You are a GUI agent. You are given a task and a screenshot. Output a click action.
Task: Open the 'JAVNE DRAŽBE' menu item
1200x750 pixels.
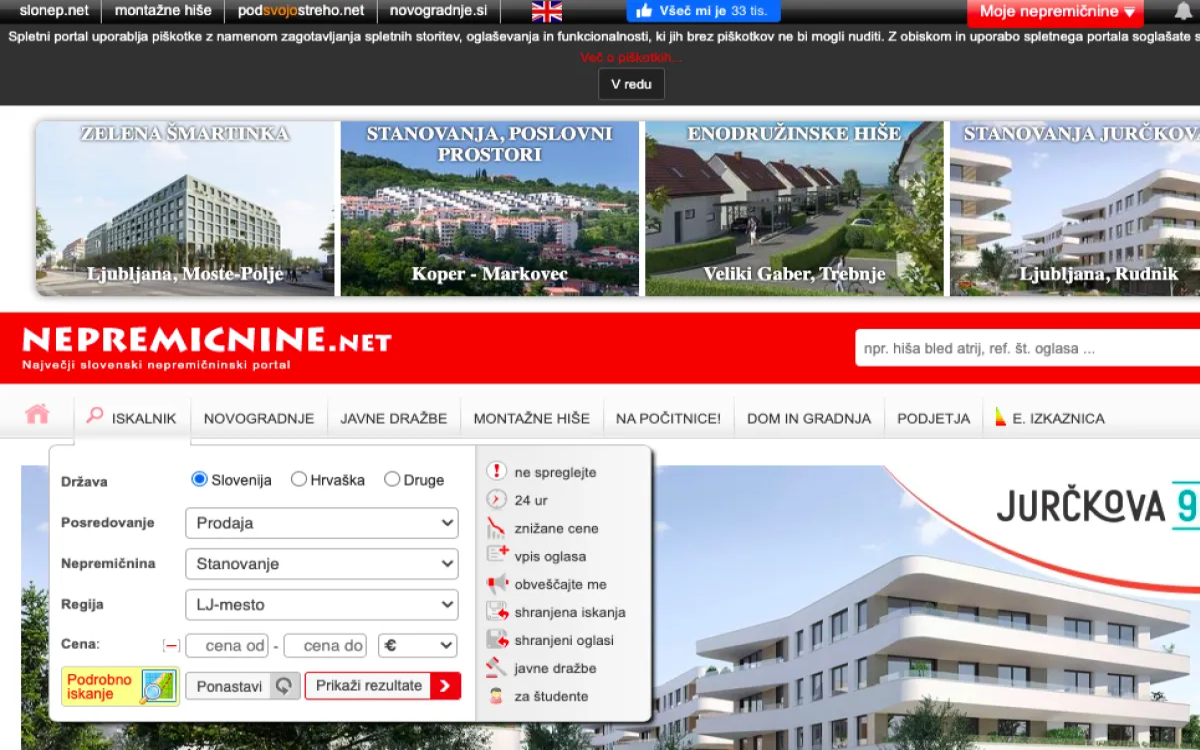(x=396, y=418)
